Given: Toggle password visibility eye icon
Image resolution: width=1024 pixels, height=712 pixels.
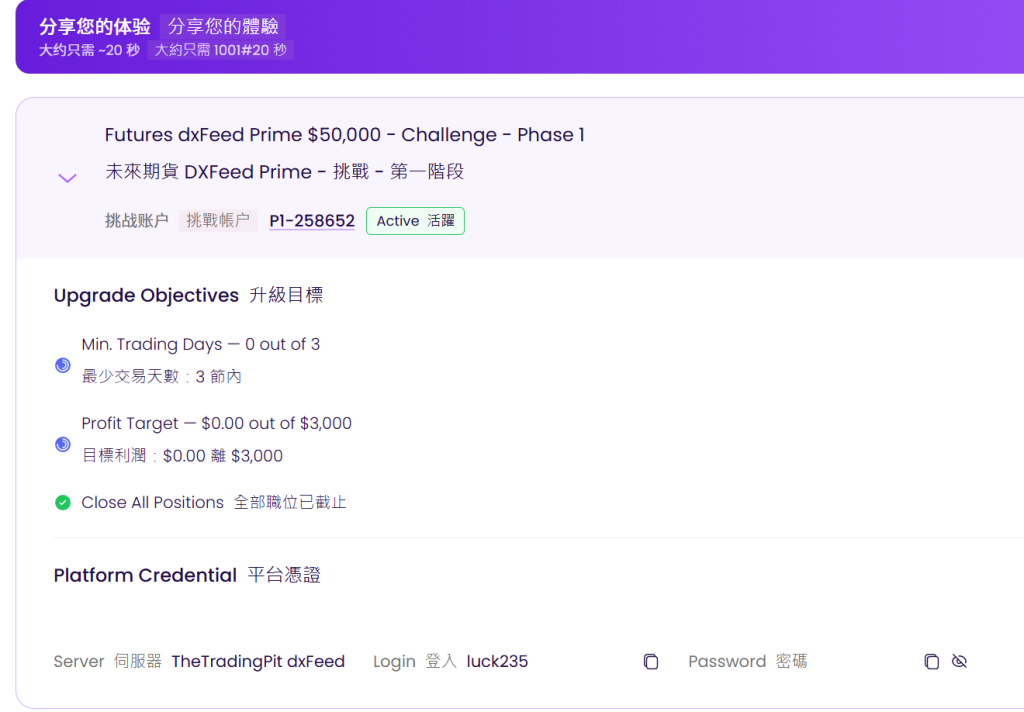Looking at the screenshot, I should point(959,661).
